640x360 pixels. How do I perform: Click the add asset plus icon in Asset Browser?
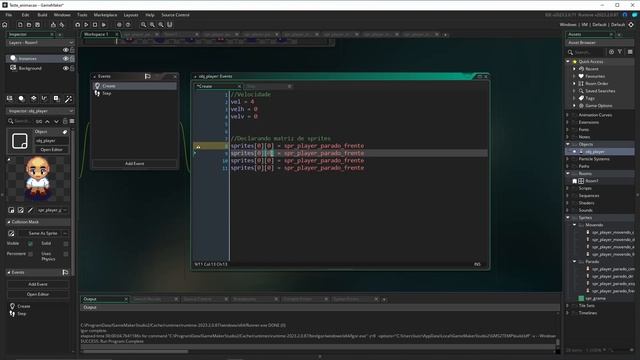[x=611, y=52]
